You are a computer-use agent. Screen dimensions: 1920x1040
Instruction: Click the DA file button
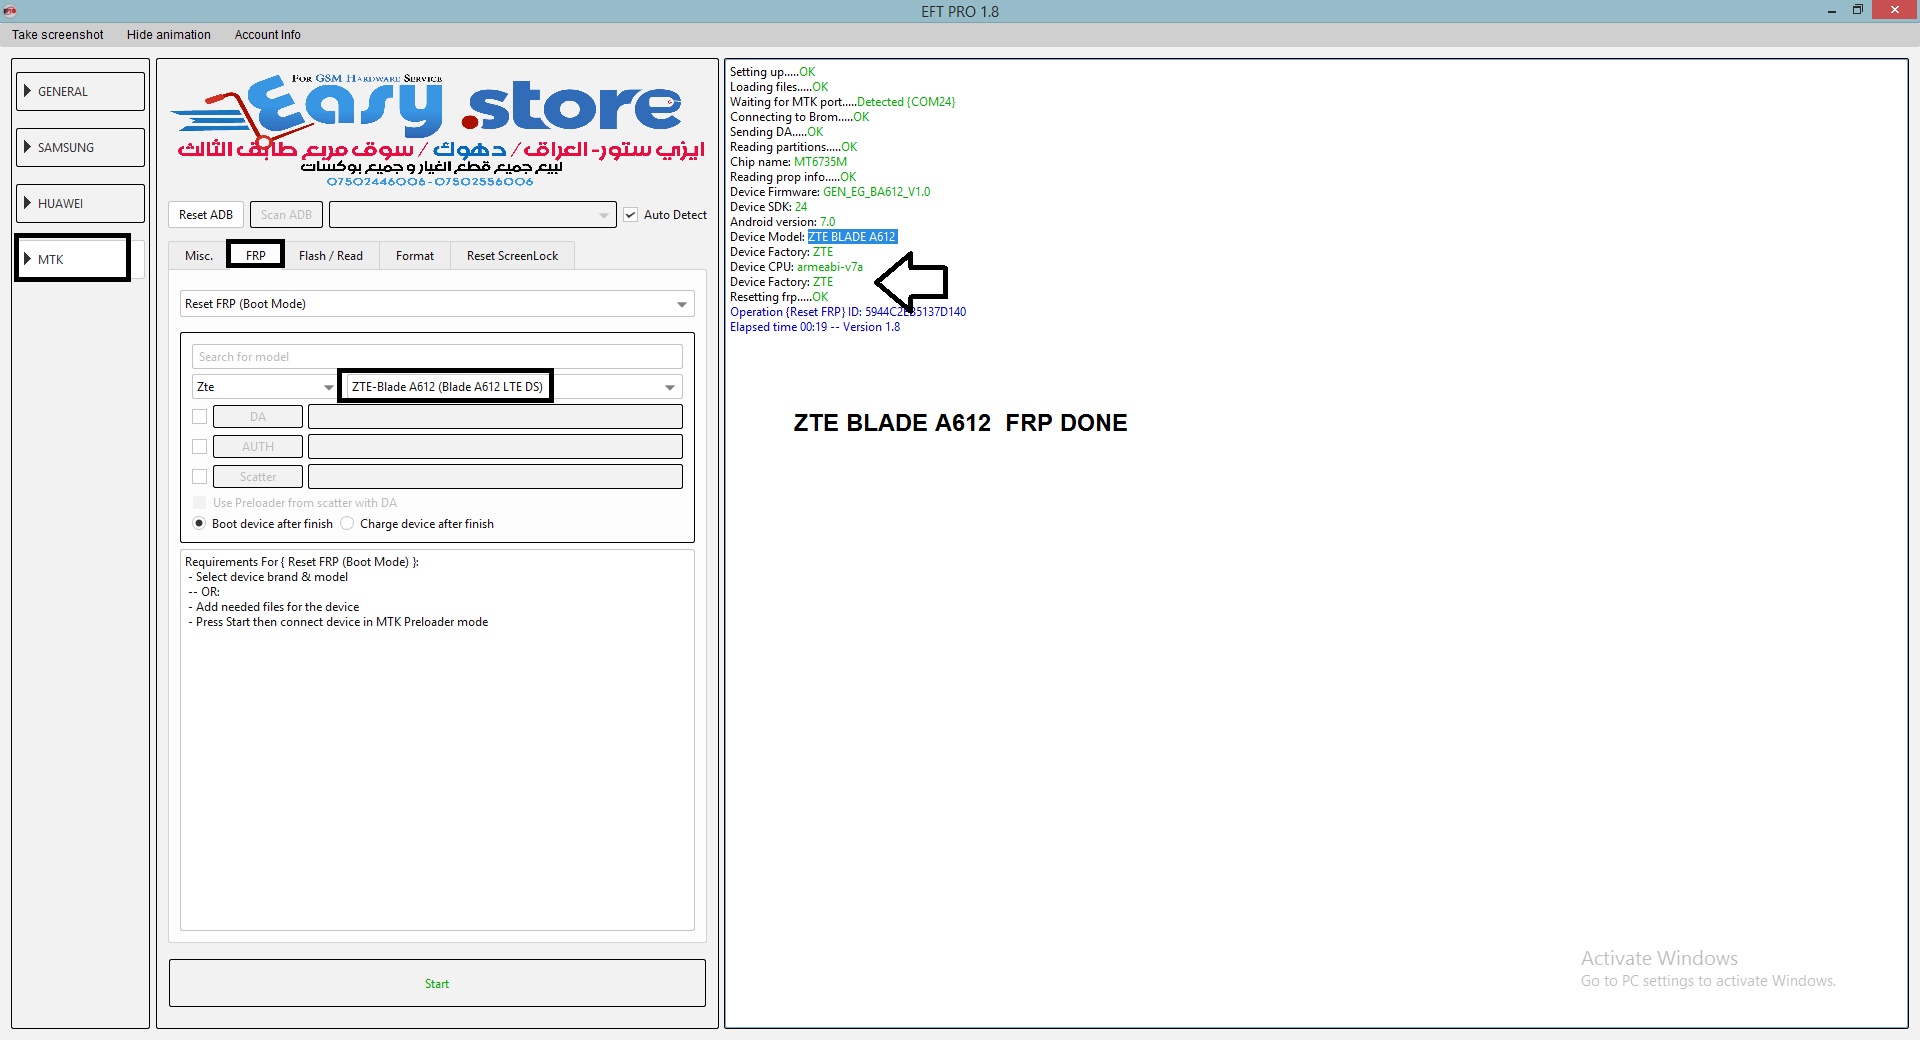(258, 417)
